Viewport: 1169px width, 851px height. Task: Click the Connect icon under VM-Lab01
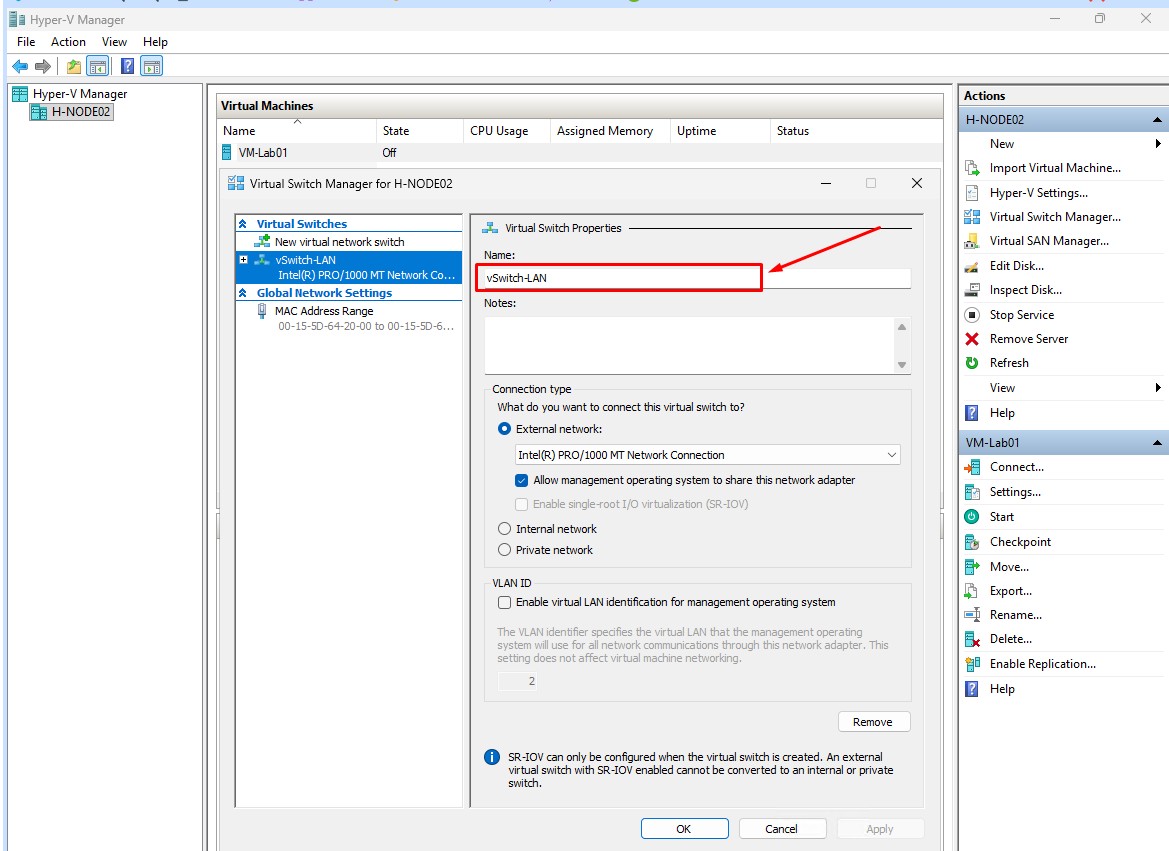coord(972,467)
